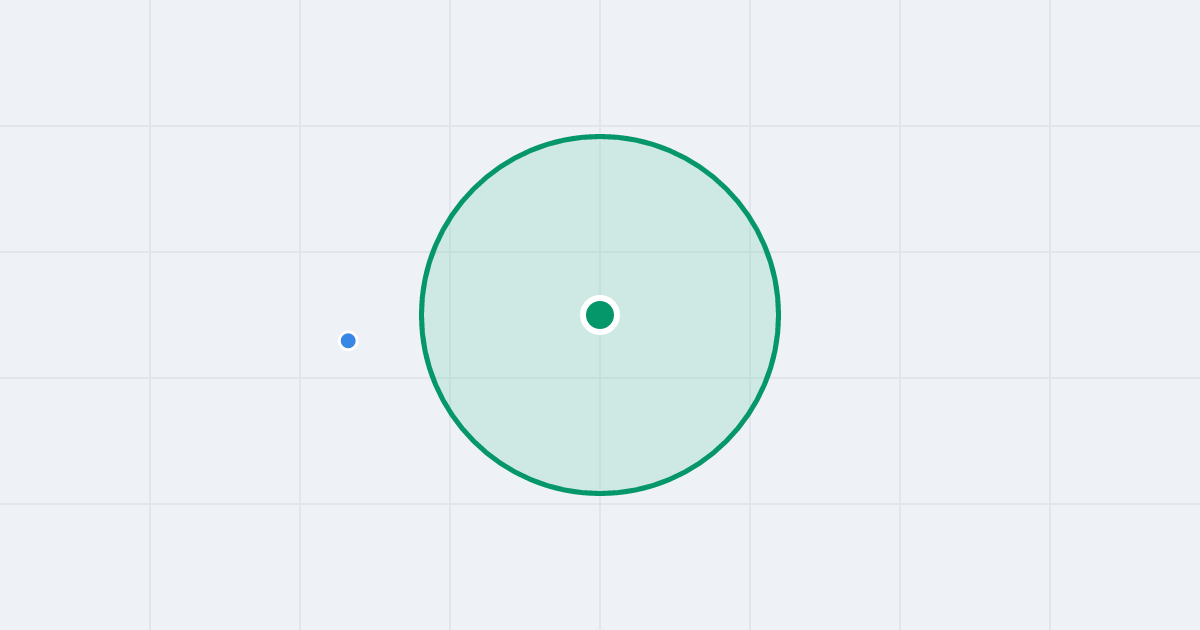This screenshot has height=630, width=1200.
Task: Click circle fill midway between center dot and left edge
Action: (511, 315)
